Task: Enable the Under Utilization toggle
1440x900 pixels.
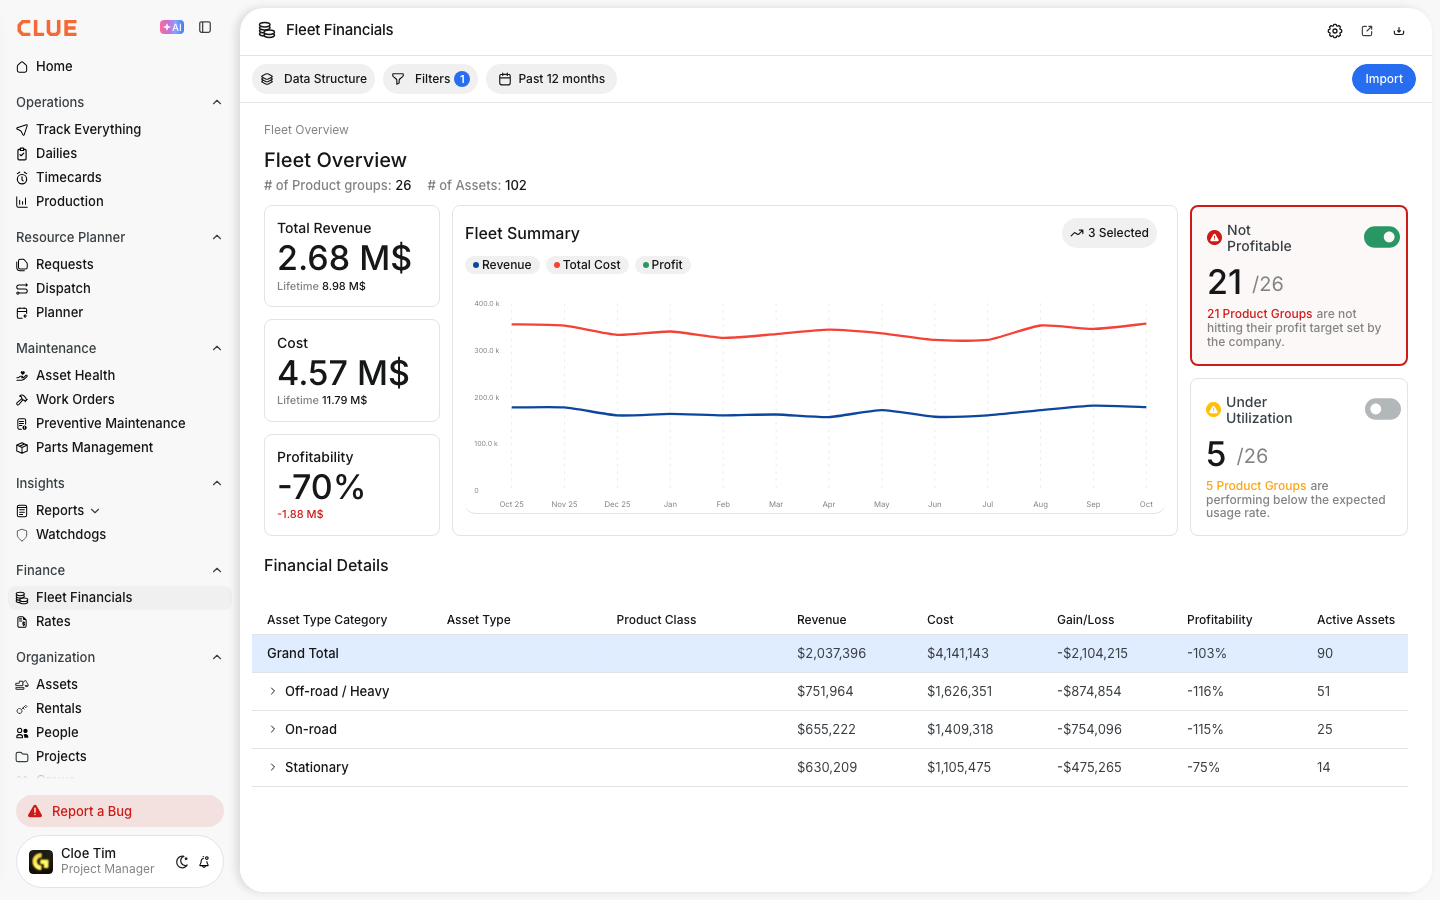Action: point(1383,409)
